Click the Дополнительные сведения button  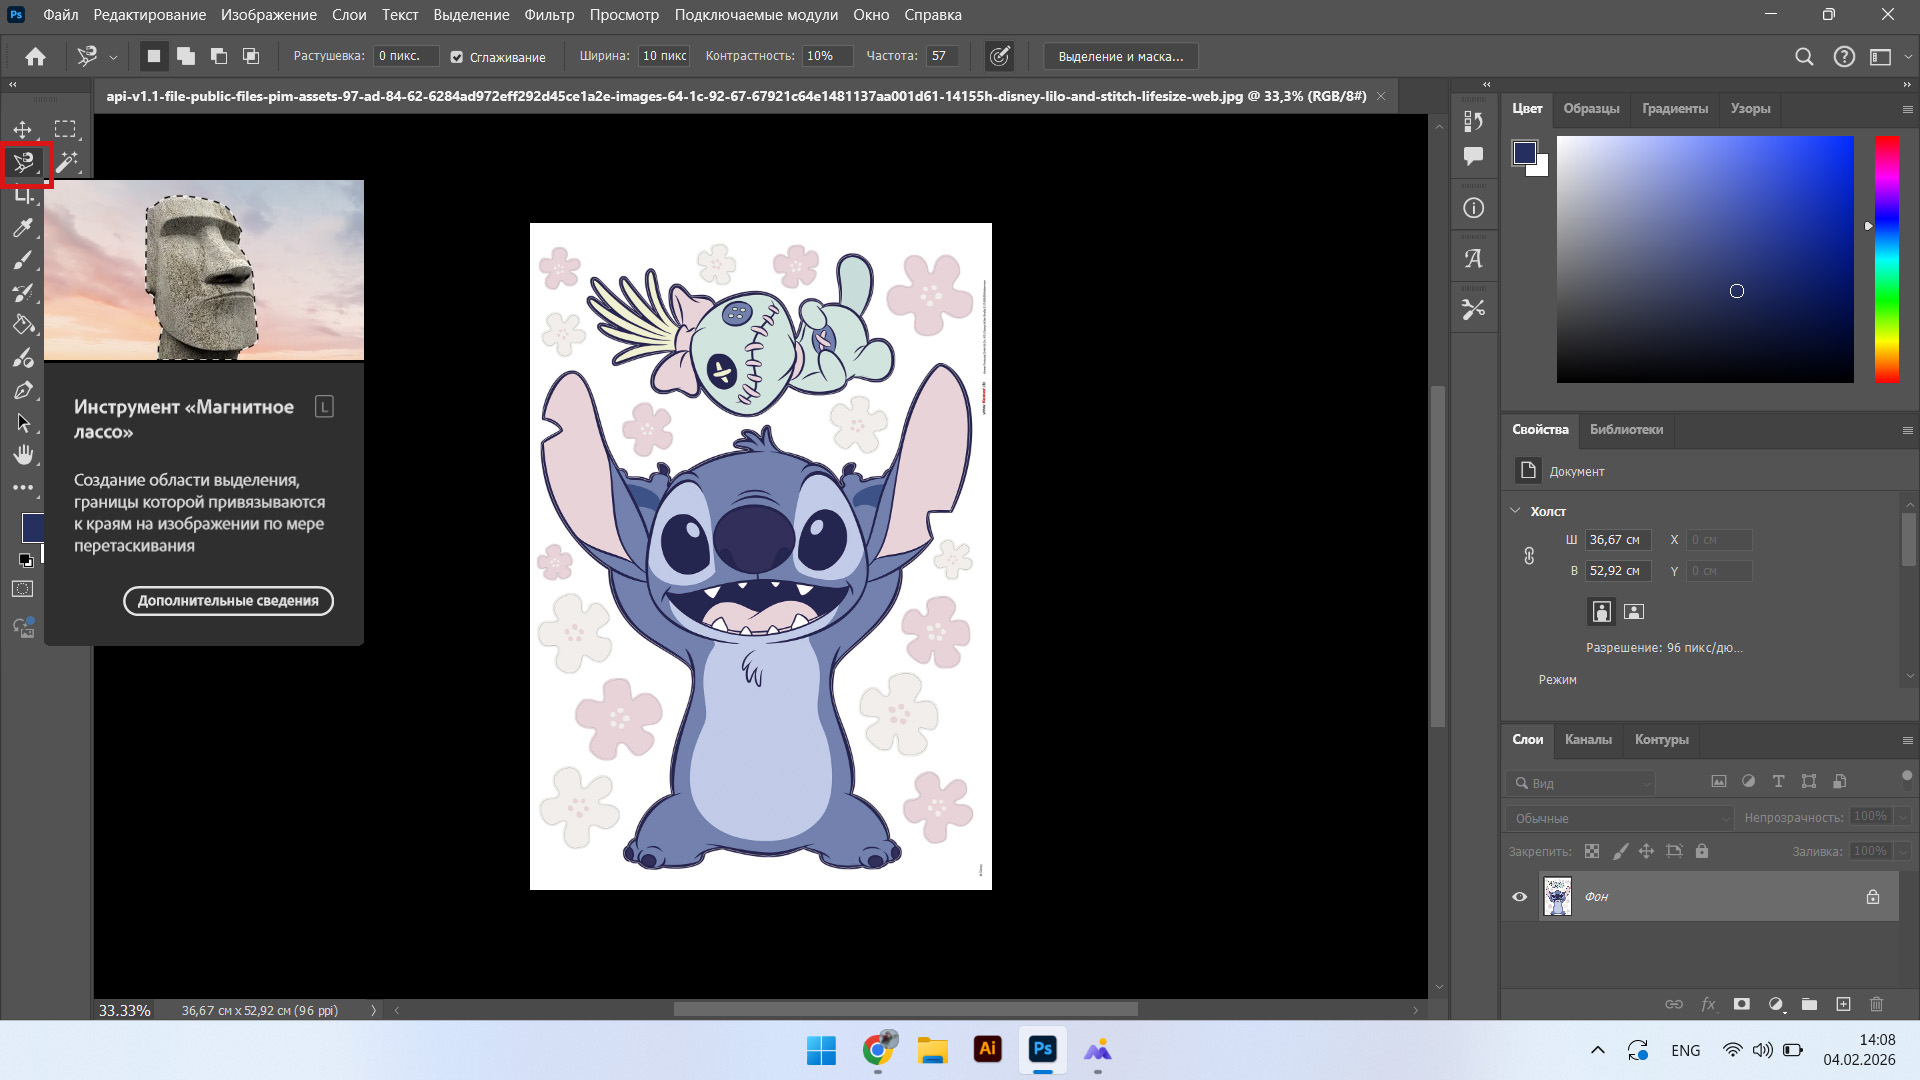pos(228,601)
